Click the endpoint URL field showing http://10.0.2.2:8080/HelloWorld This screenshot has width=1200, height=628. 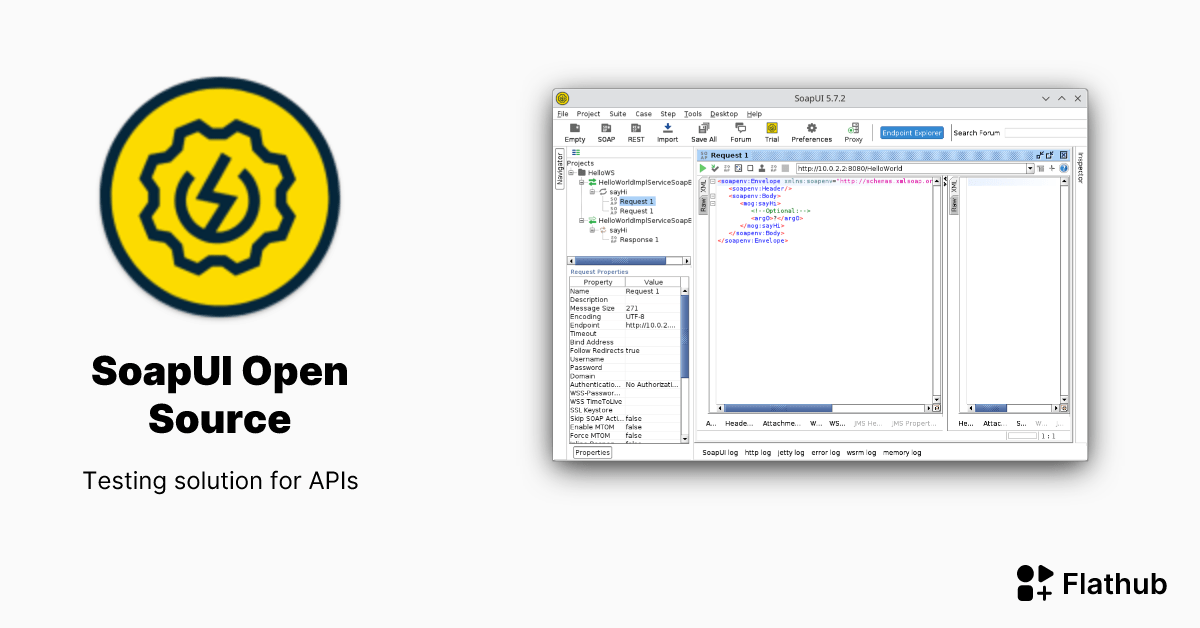910,168
